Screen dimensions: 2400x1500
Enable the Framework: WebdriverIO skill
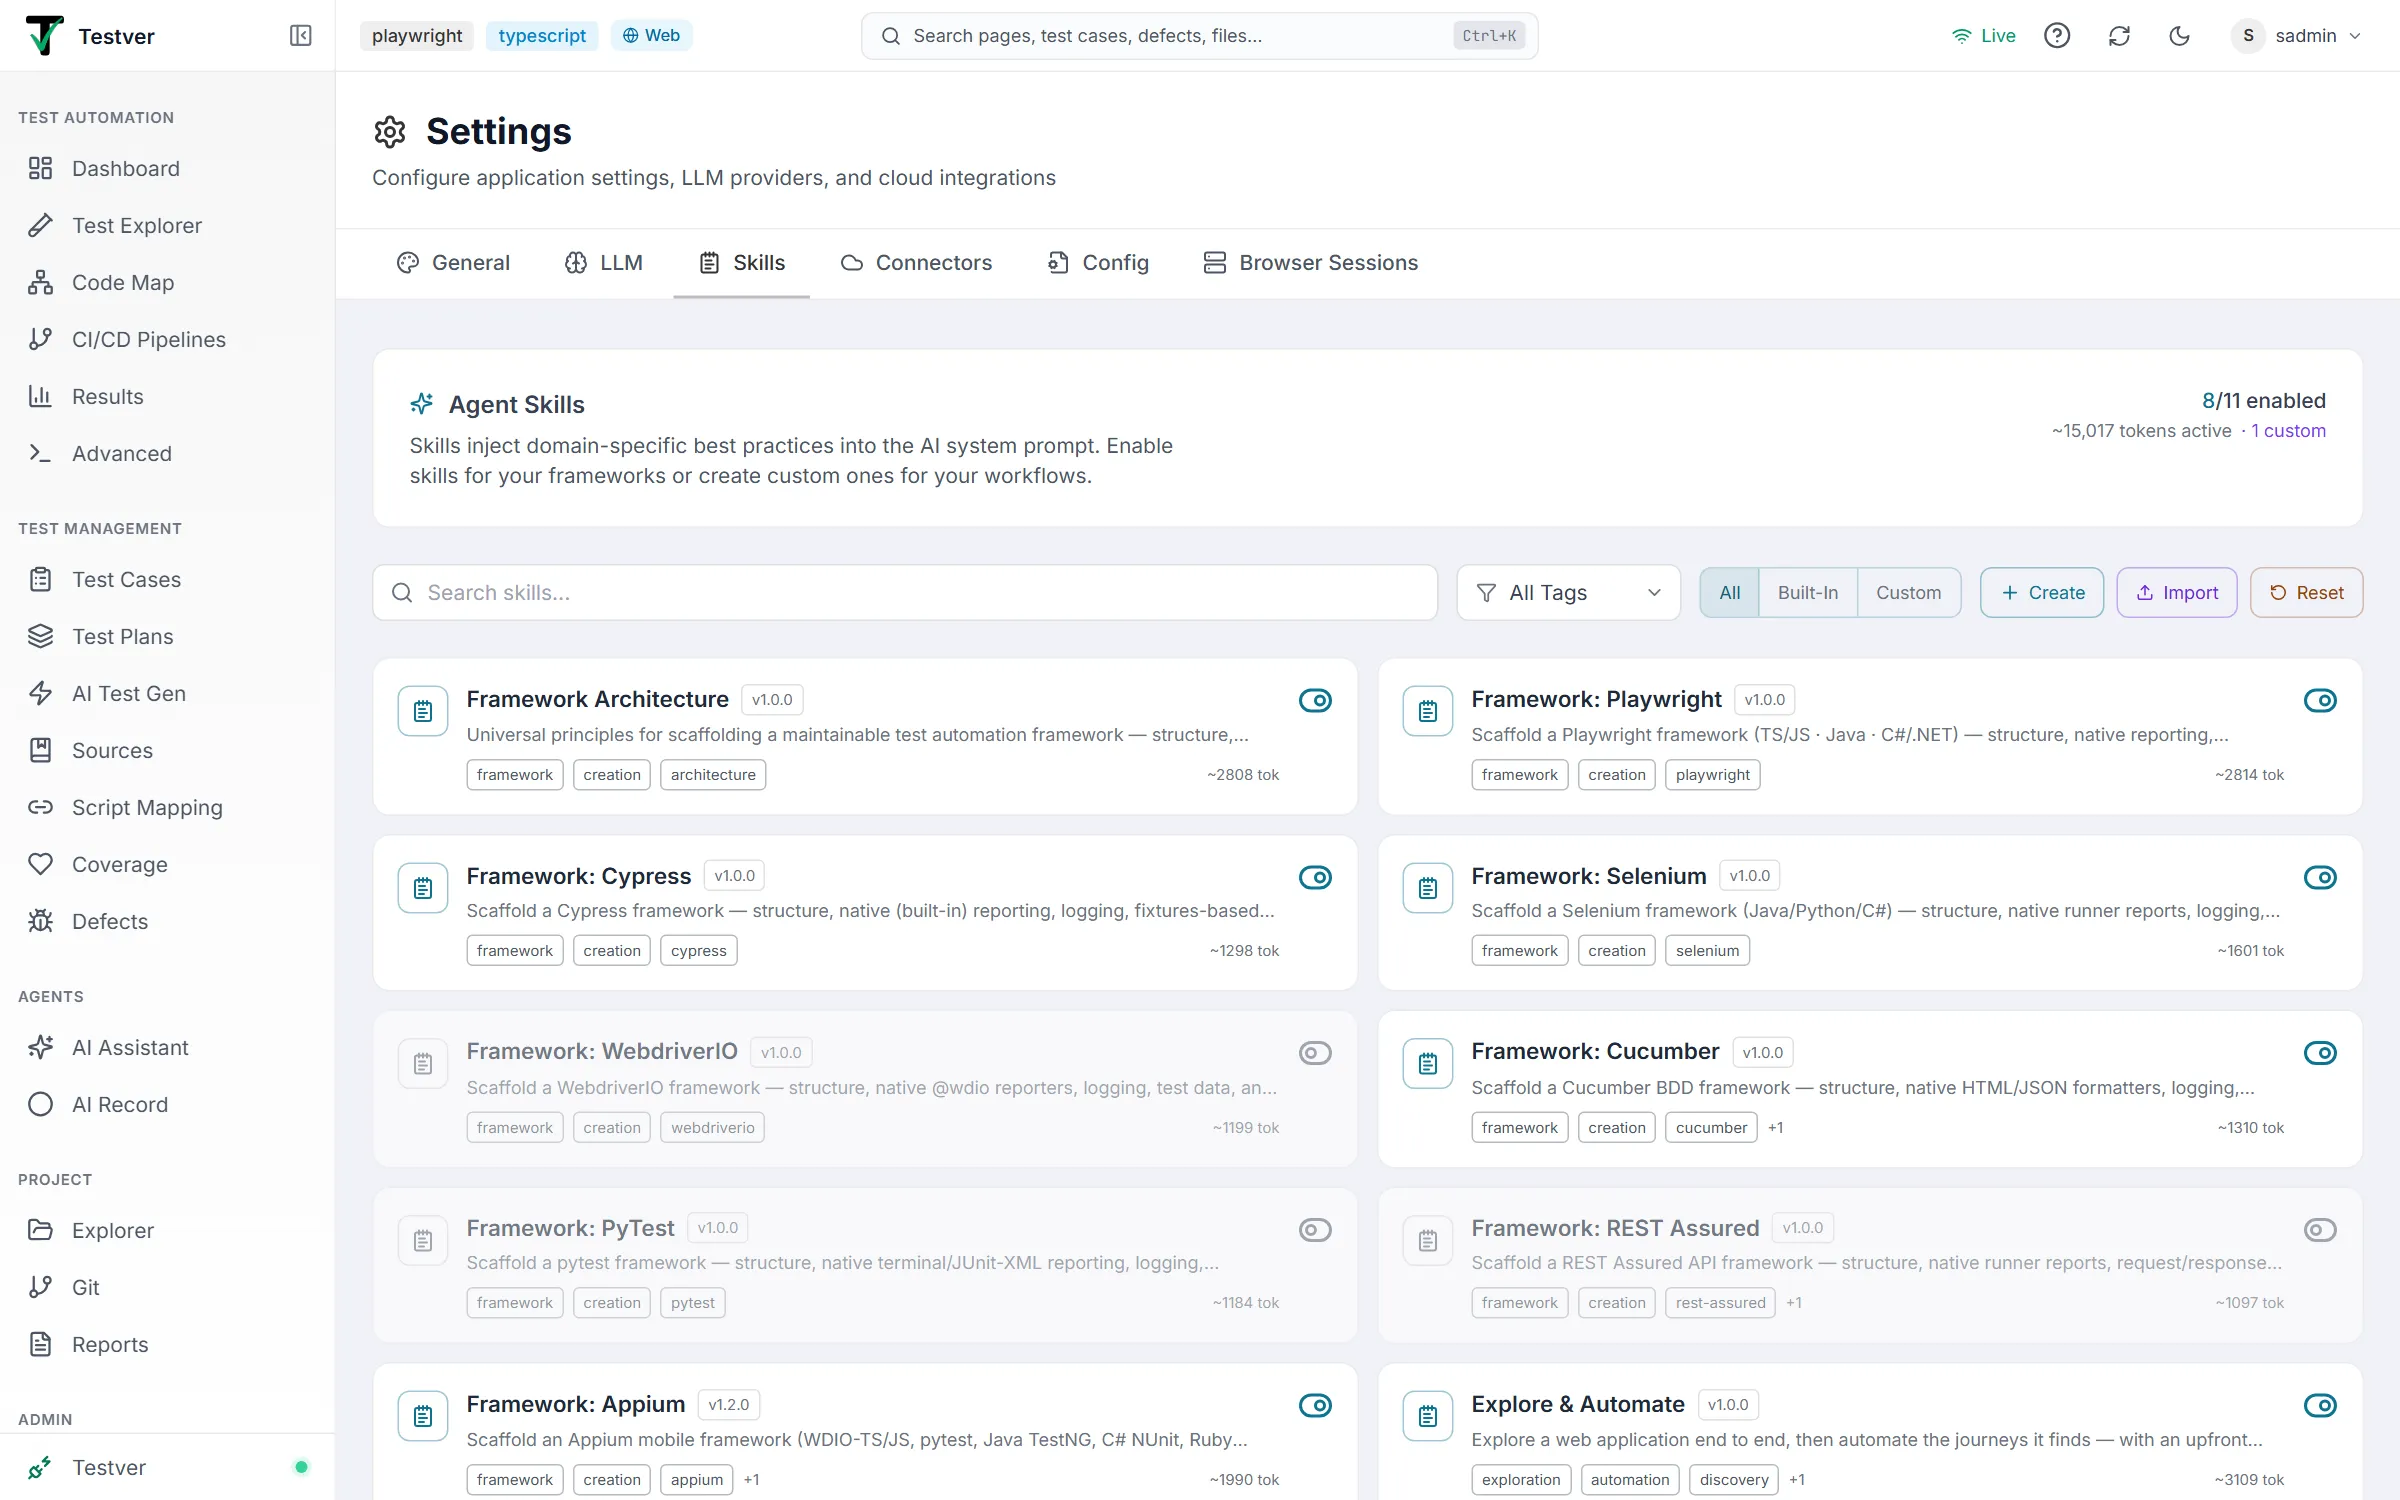pos(1315,1053)
